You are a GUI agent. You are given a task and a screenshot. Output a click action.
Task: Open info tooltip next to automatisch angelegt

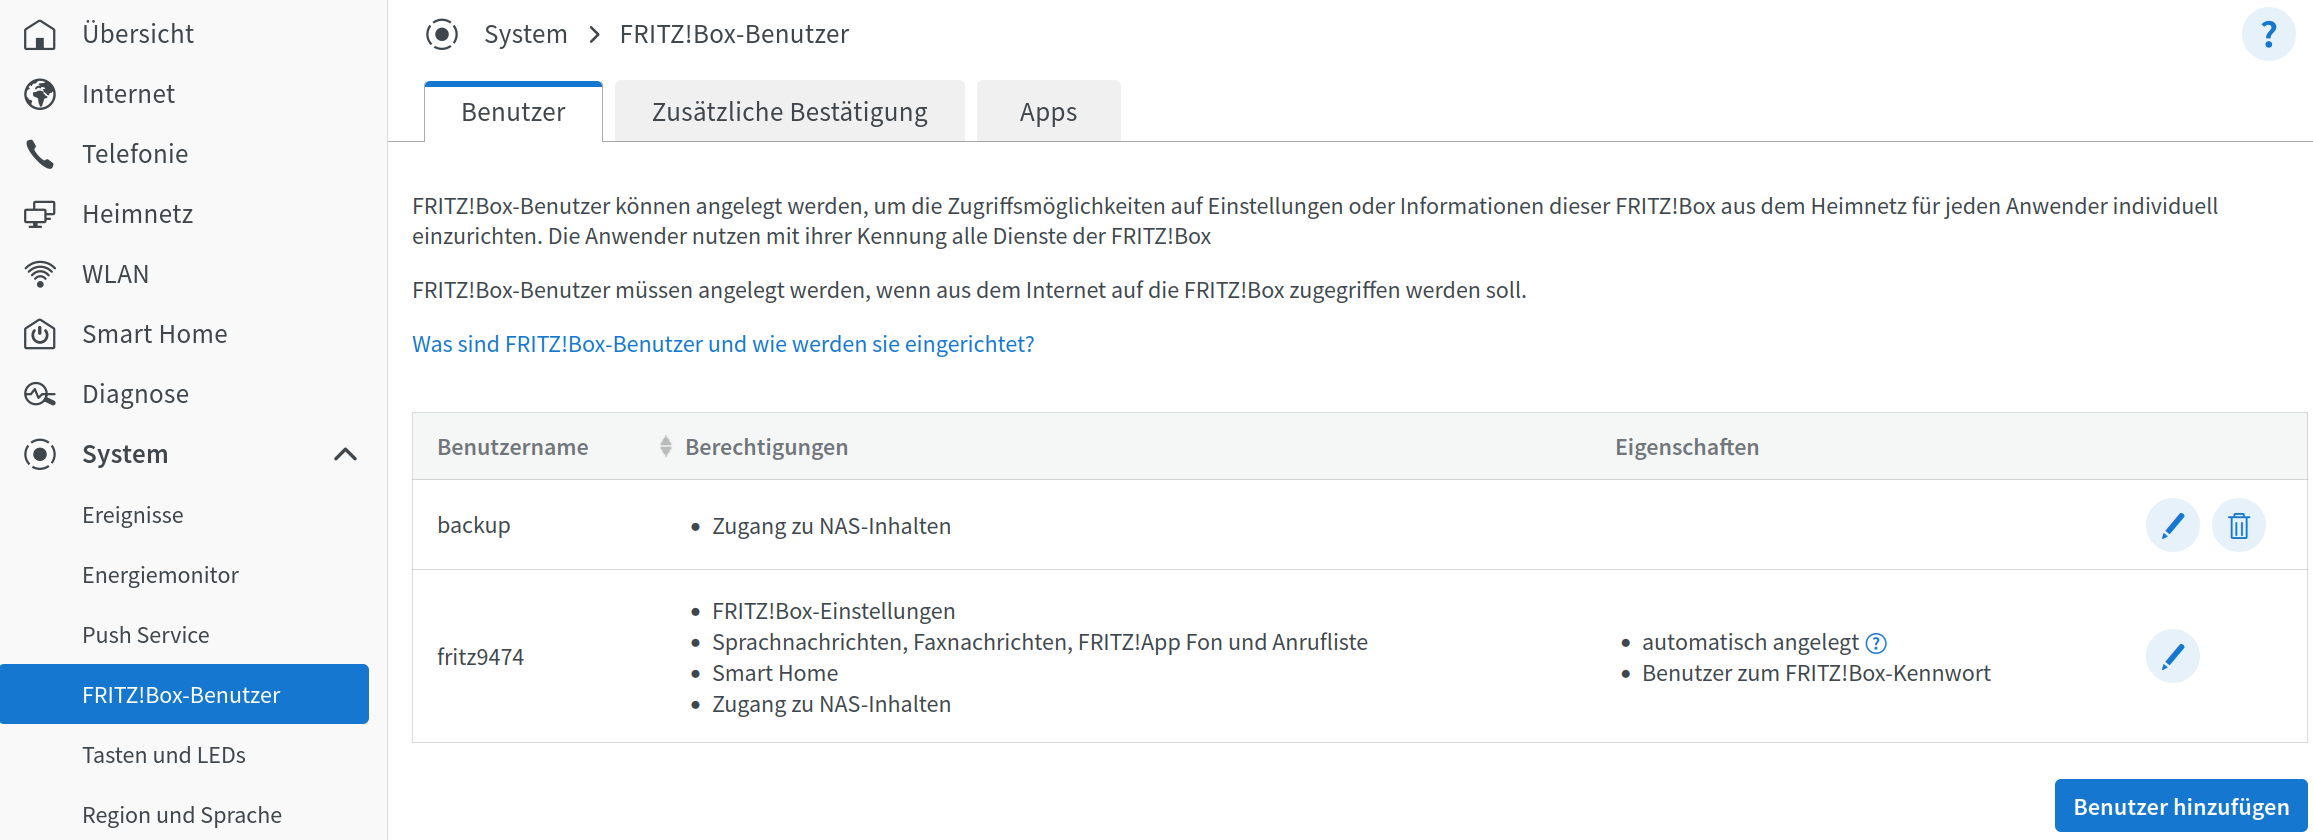(1876, 643)
